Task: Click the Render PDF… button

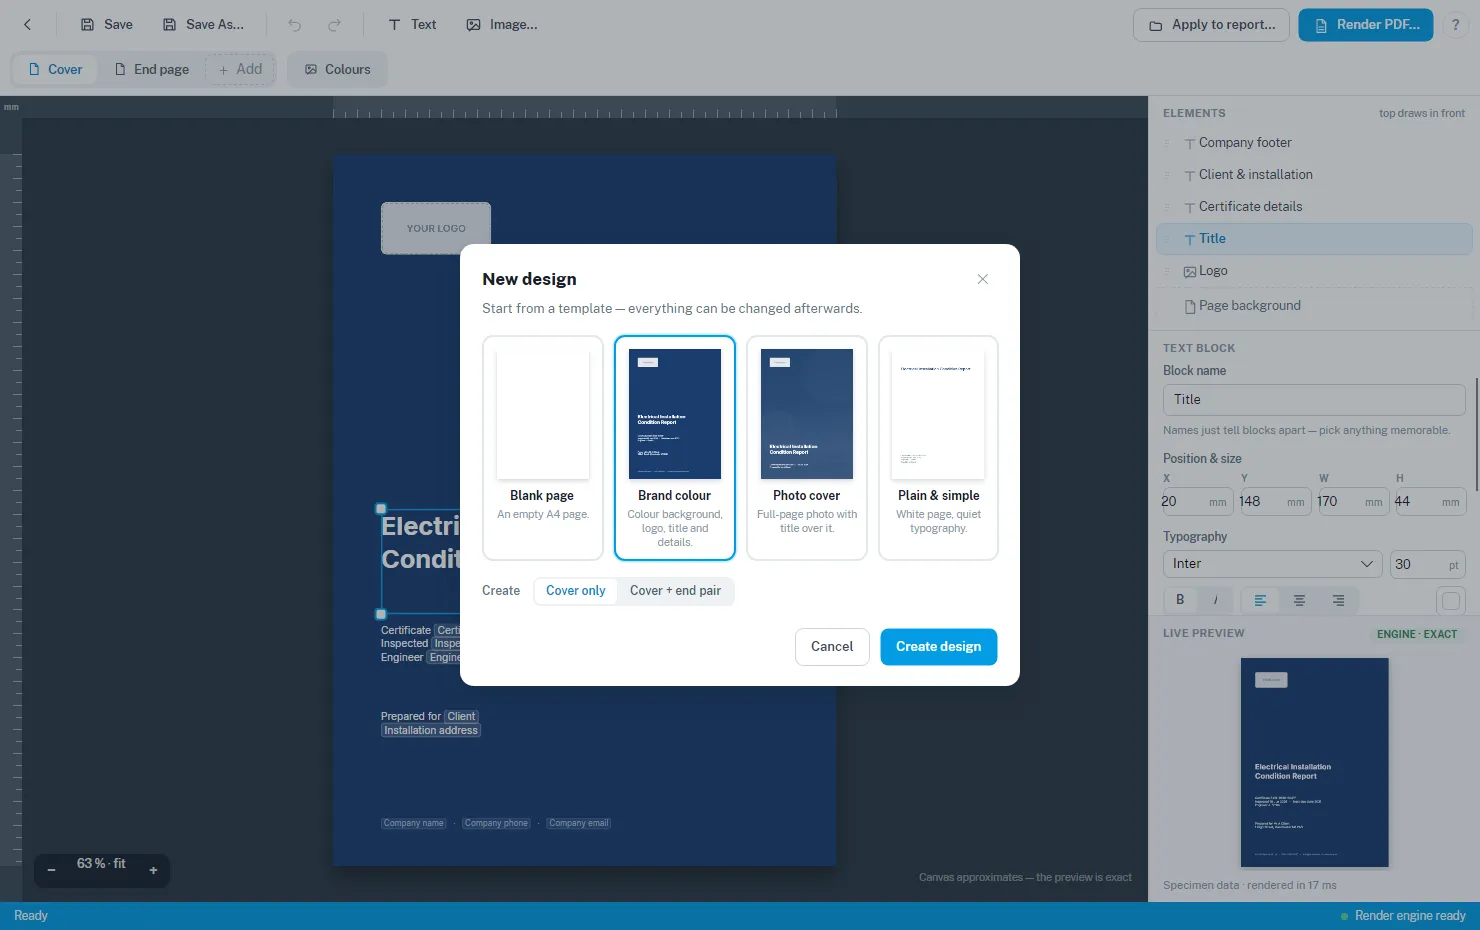Action: (x=1365, y=25)
